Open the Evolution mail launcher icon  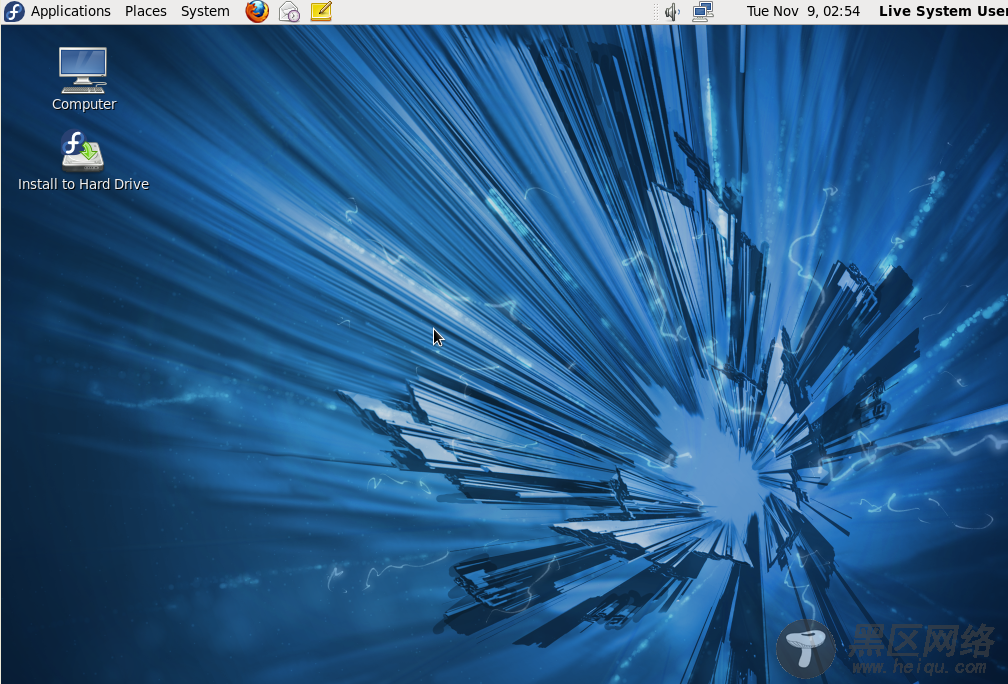289,11
